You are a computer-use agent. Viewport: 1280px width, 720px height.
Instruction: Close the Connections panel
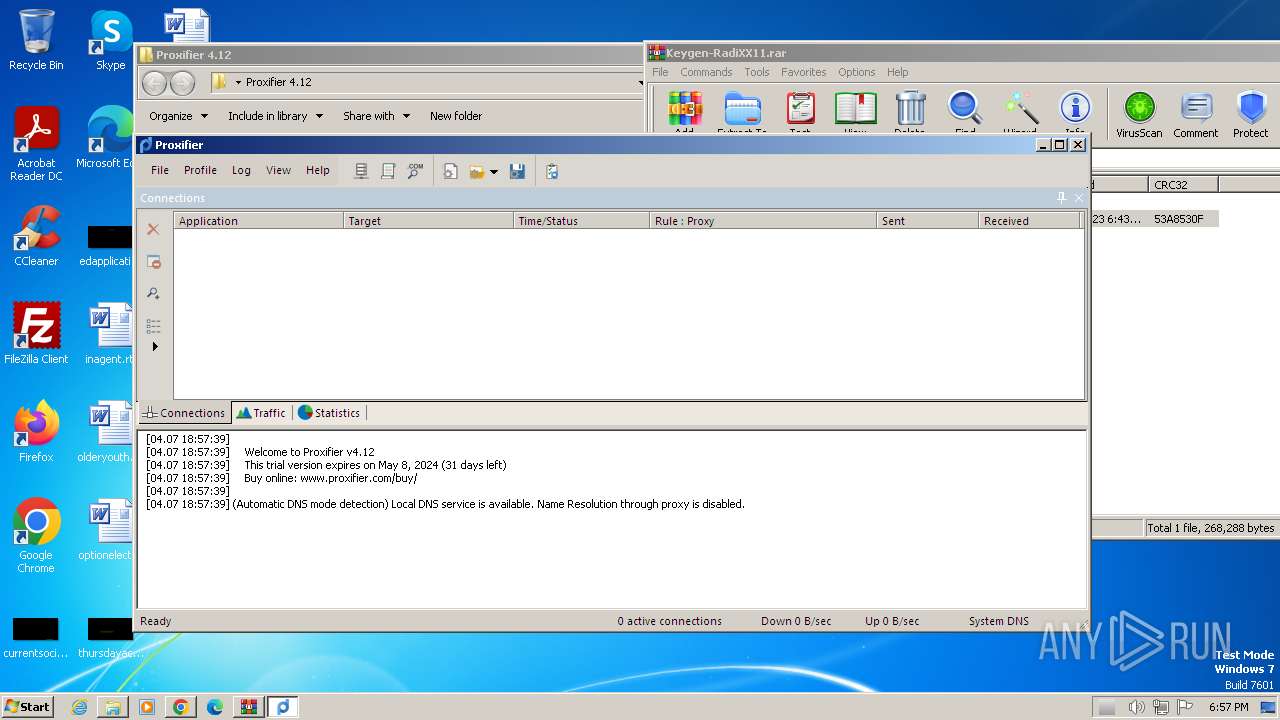[x=1079, y=198]
